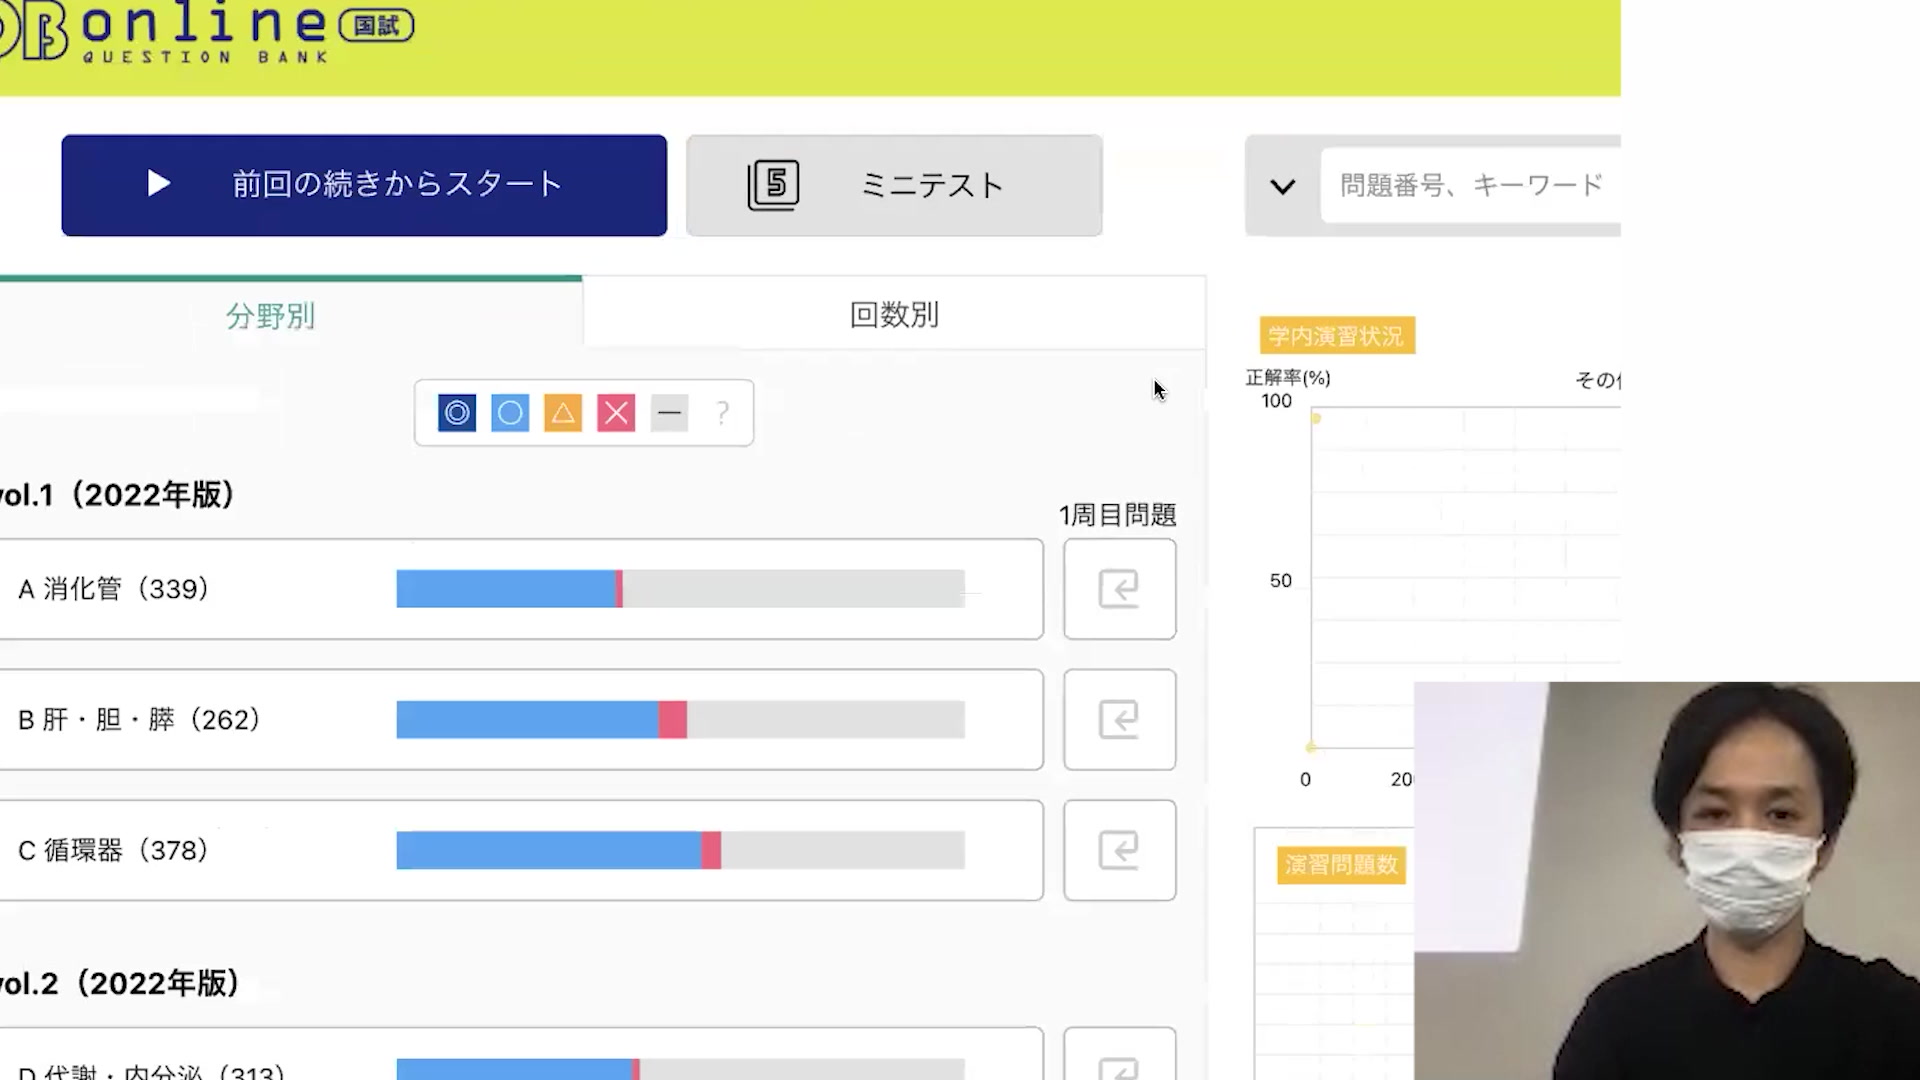Viewport: 1920px width, 1080px height.
Task: Click the 問題番号、キーワード search field
Action: (1470, 186)
